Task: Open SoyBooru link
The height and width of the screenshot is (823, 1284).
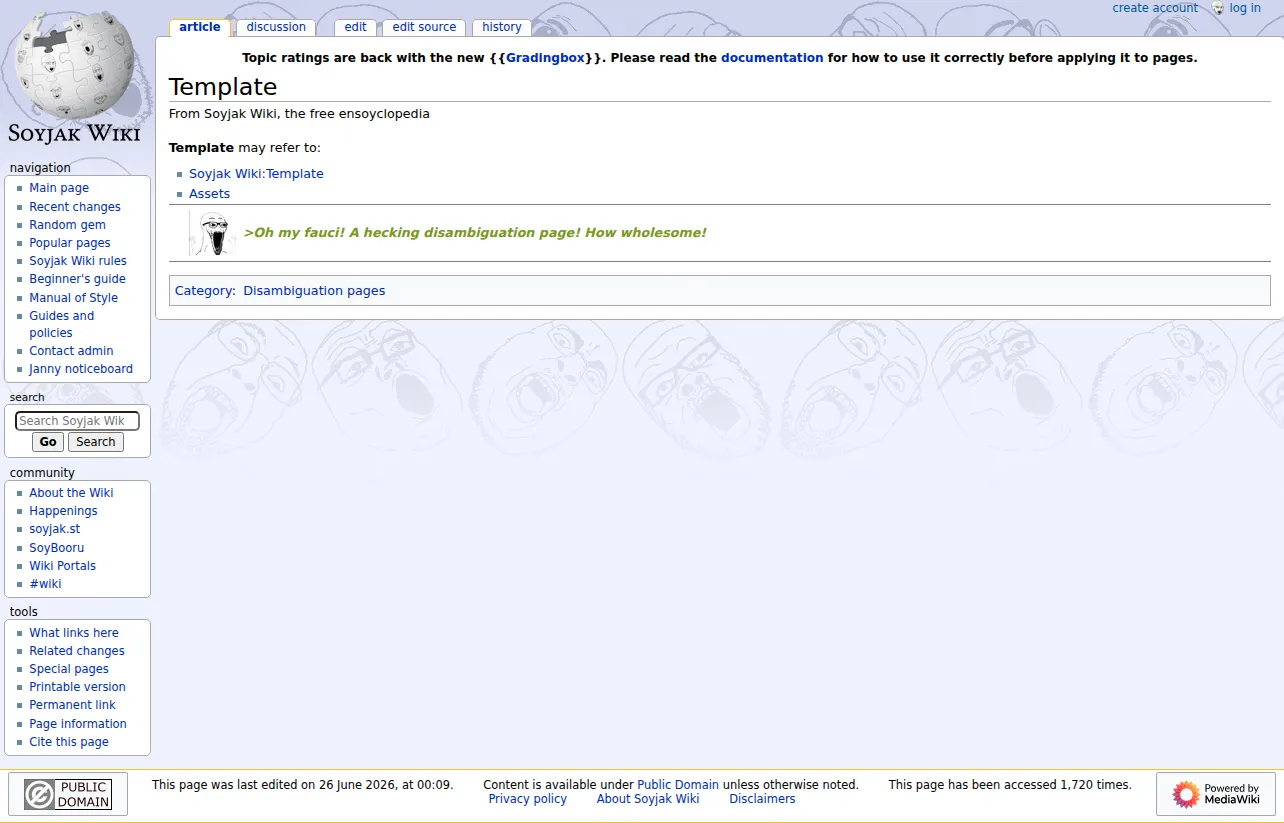Action: 56,548
